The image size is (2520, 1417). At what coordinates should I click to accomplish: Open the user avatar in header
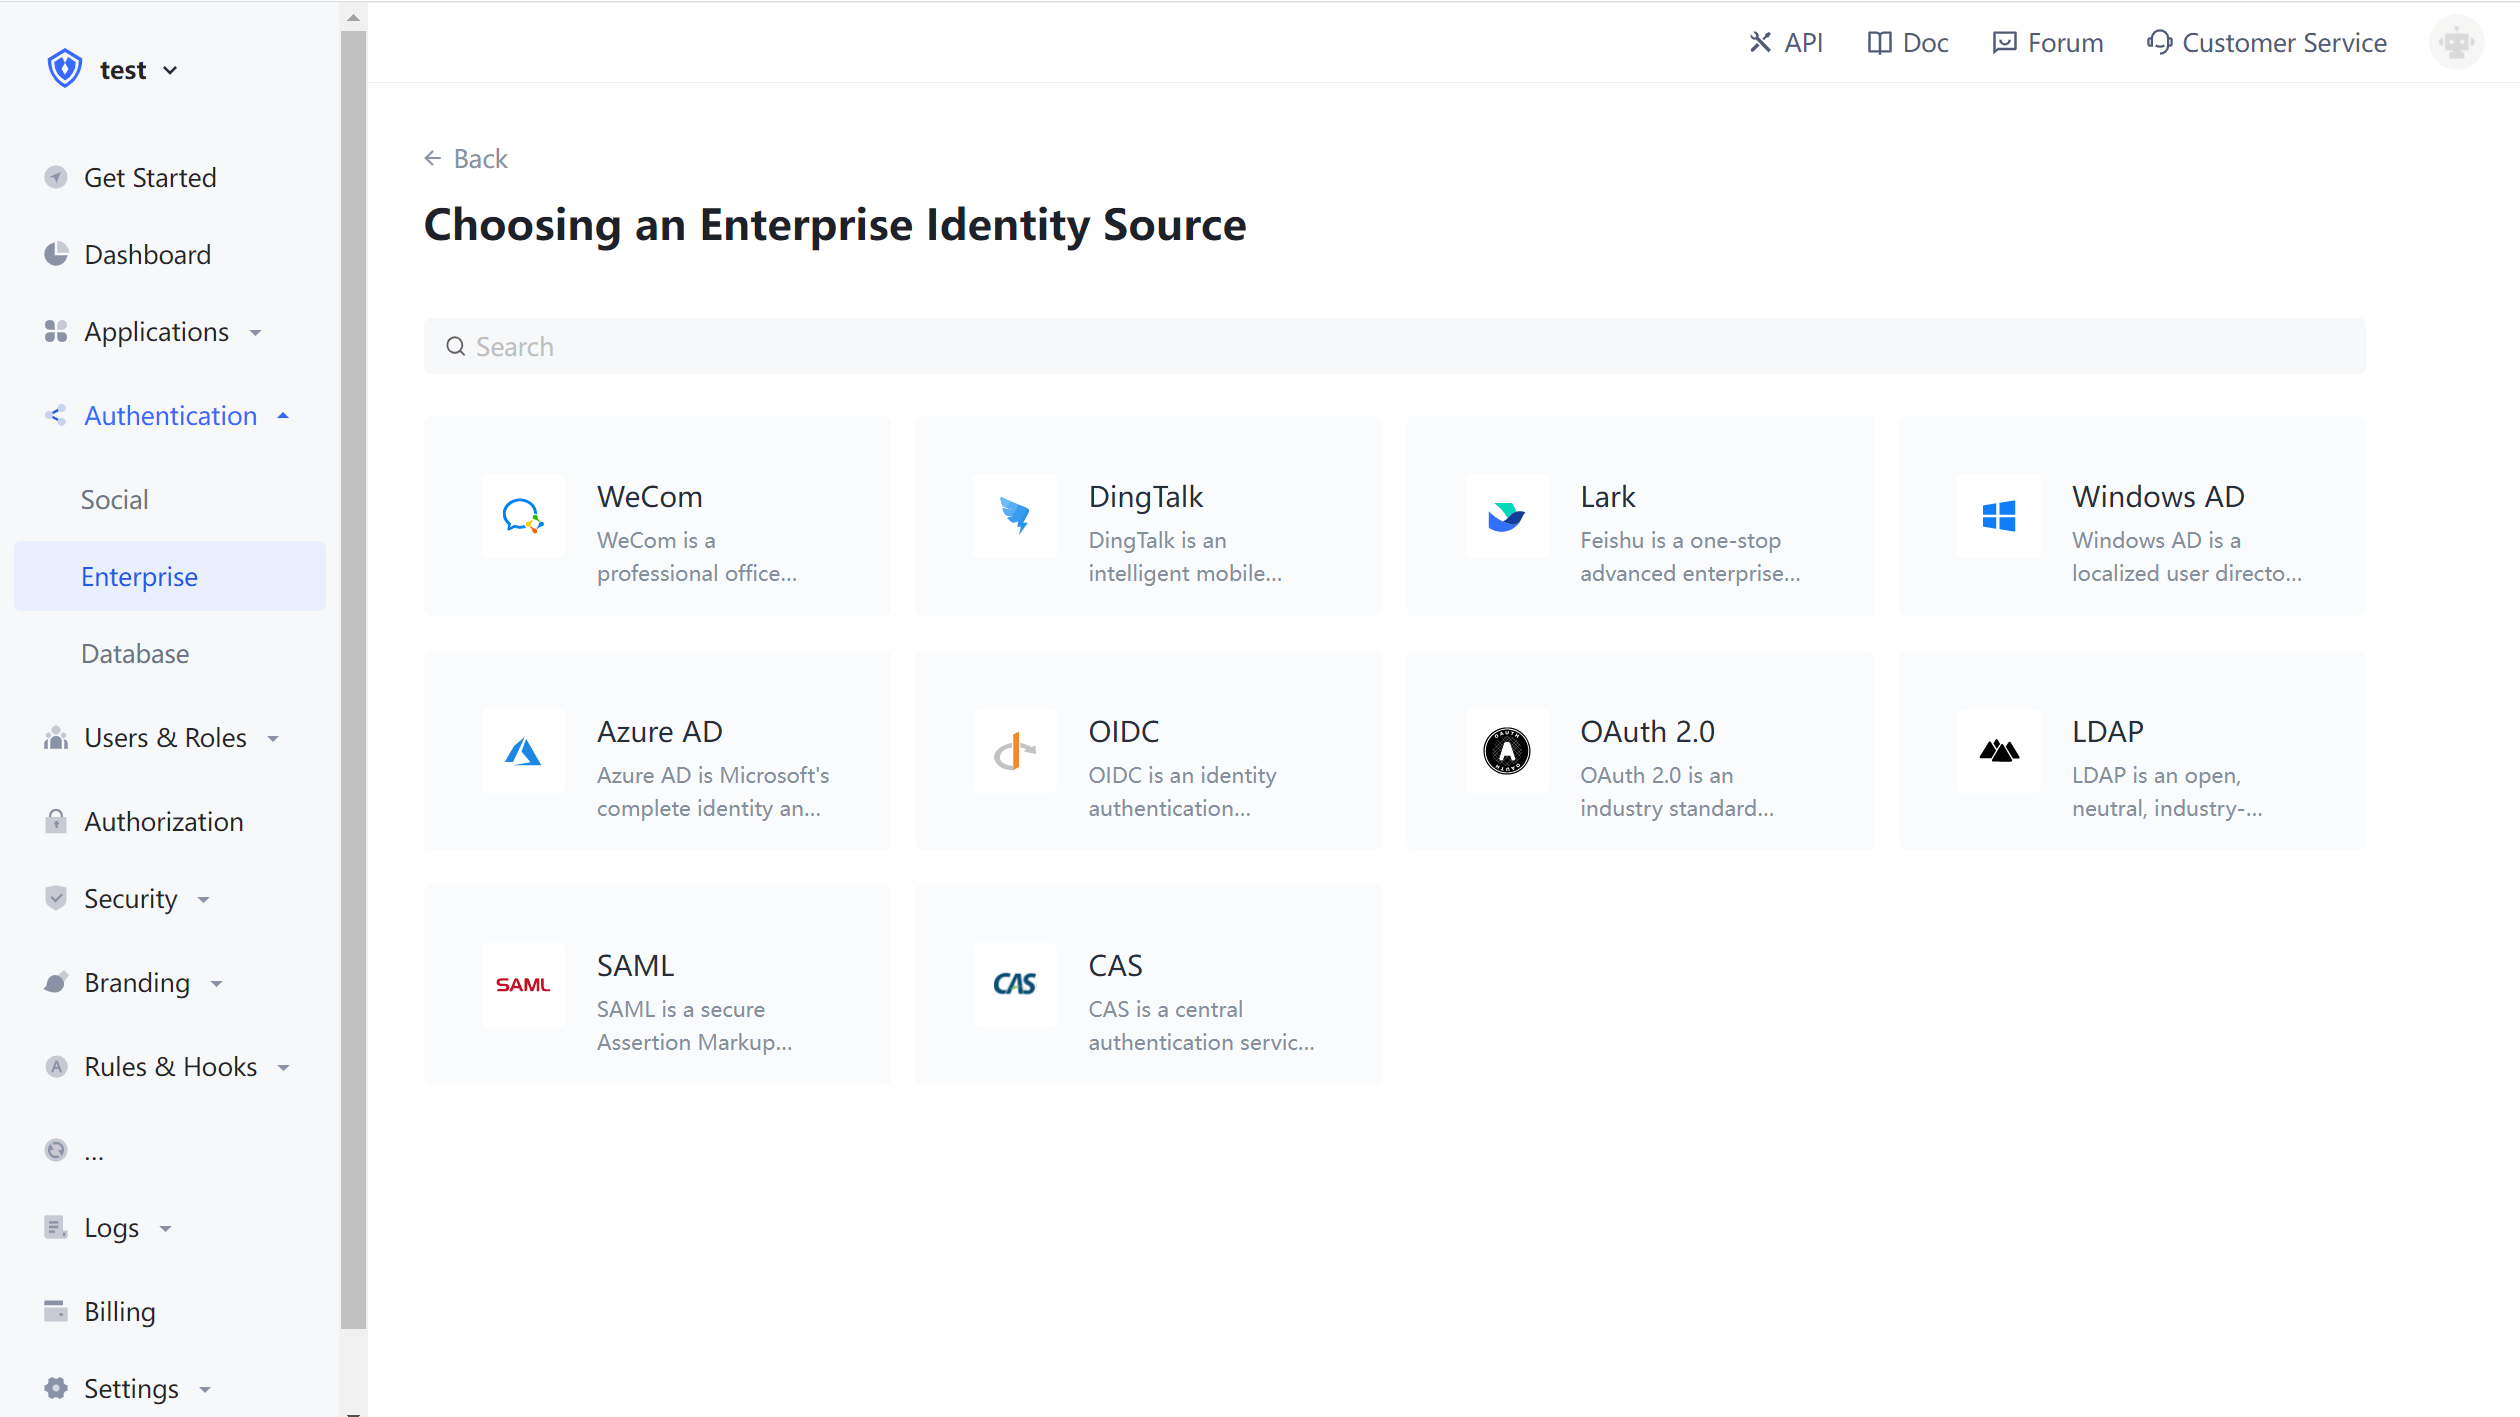[2455, 43]
